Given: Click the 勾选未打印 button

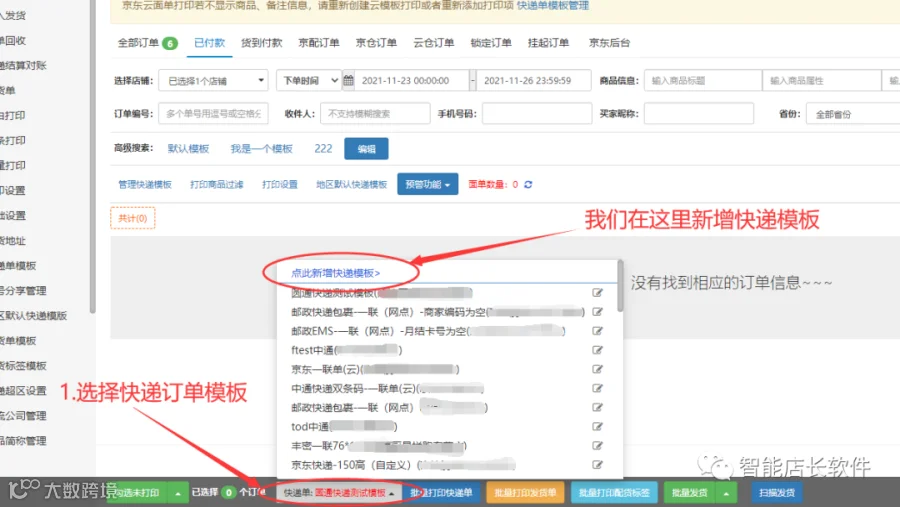Looking at the screenshot, I should coord(138,493).
